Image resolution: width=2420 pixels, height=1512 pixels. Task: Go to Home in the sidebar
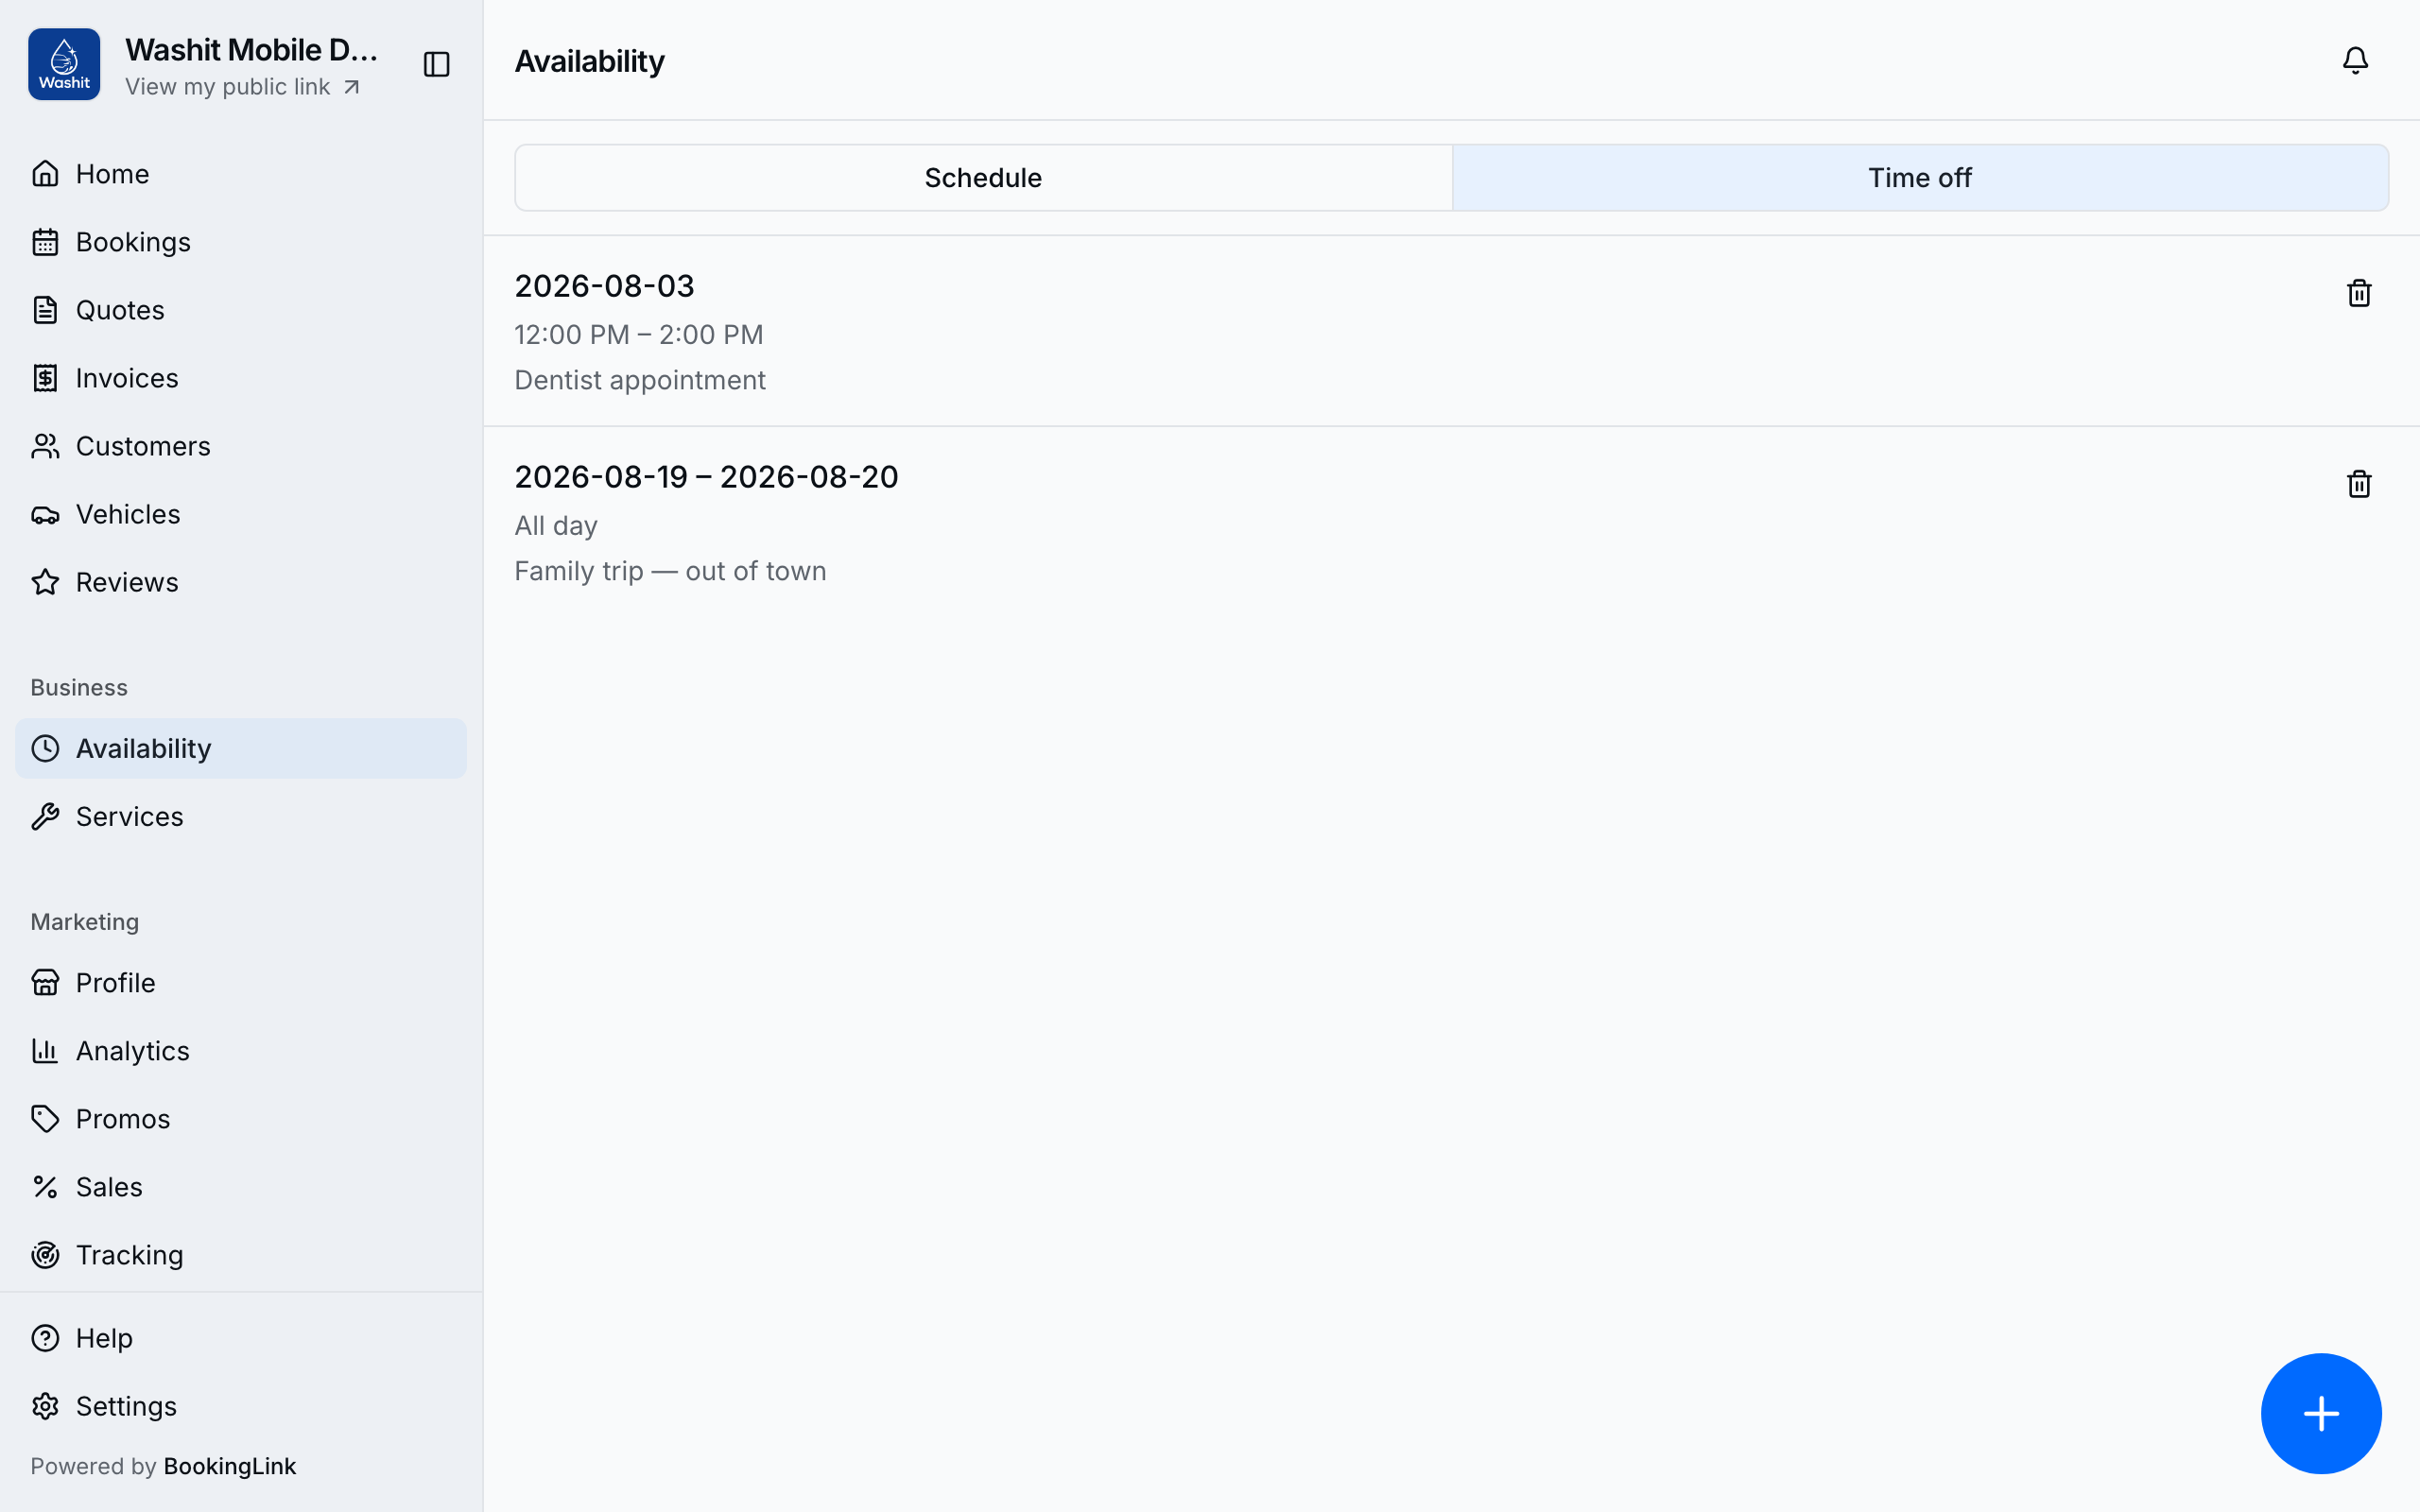(241, 174)
